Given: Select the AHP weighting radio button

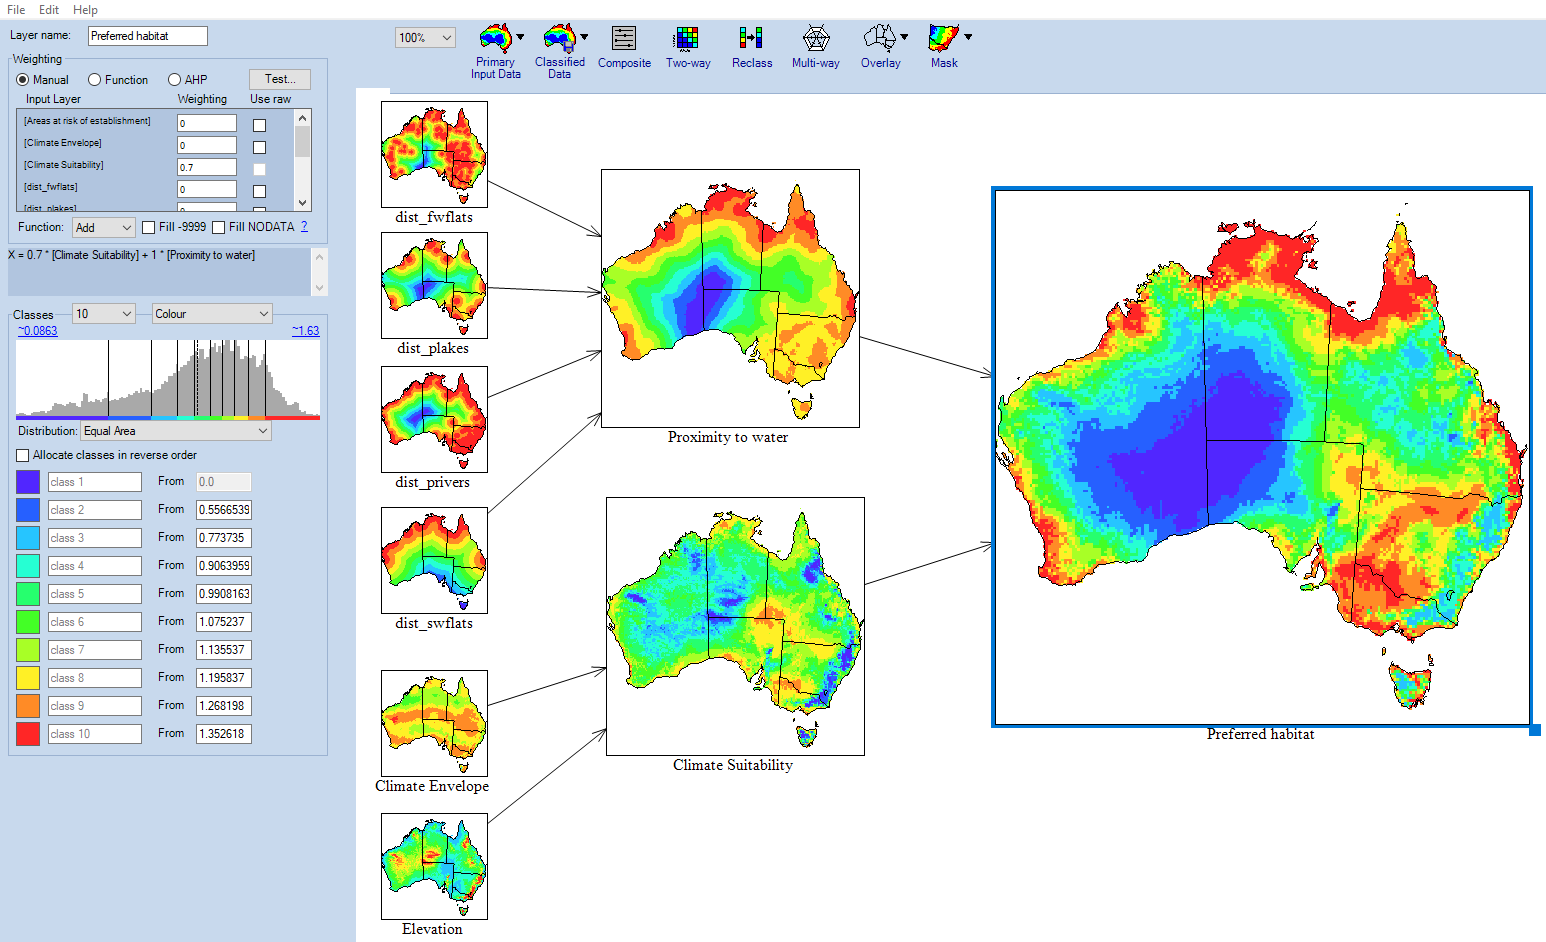Looking at the screenshot, I should (x=174, y=80).
